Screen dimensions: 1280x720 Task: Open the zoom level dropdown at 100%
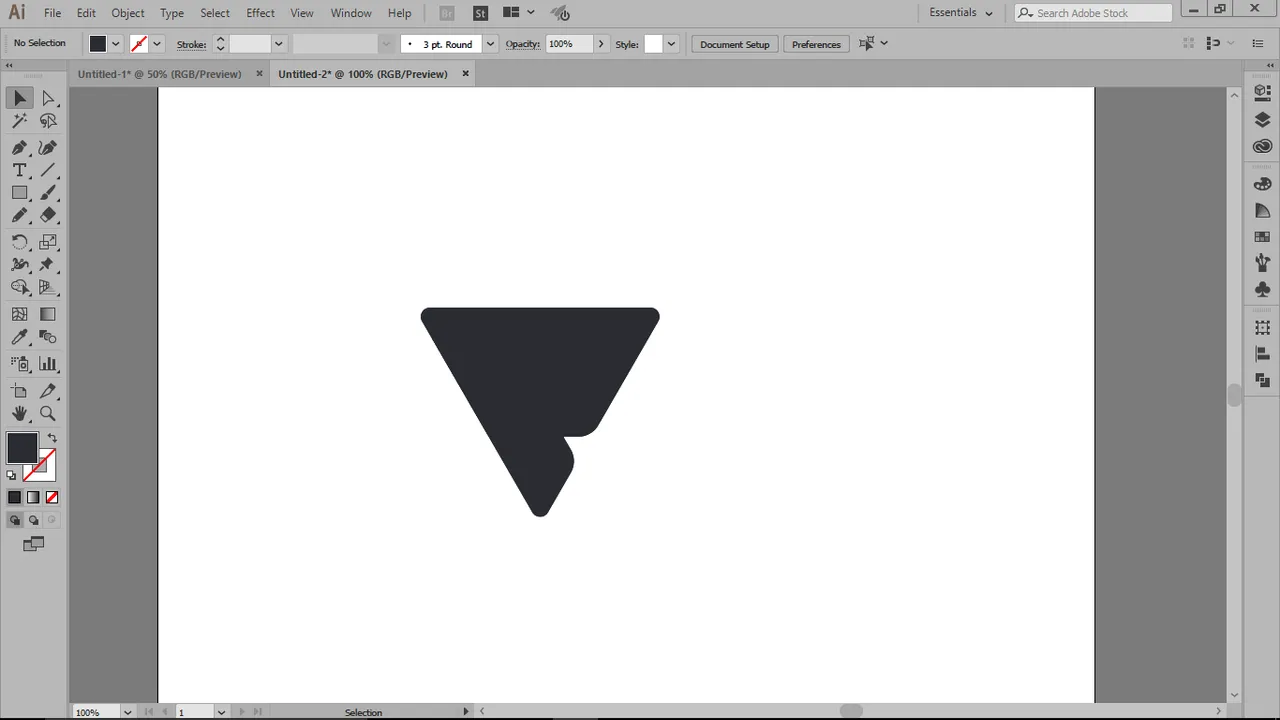127,712
